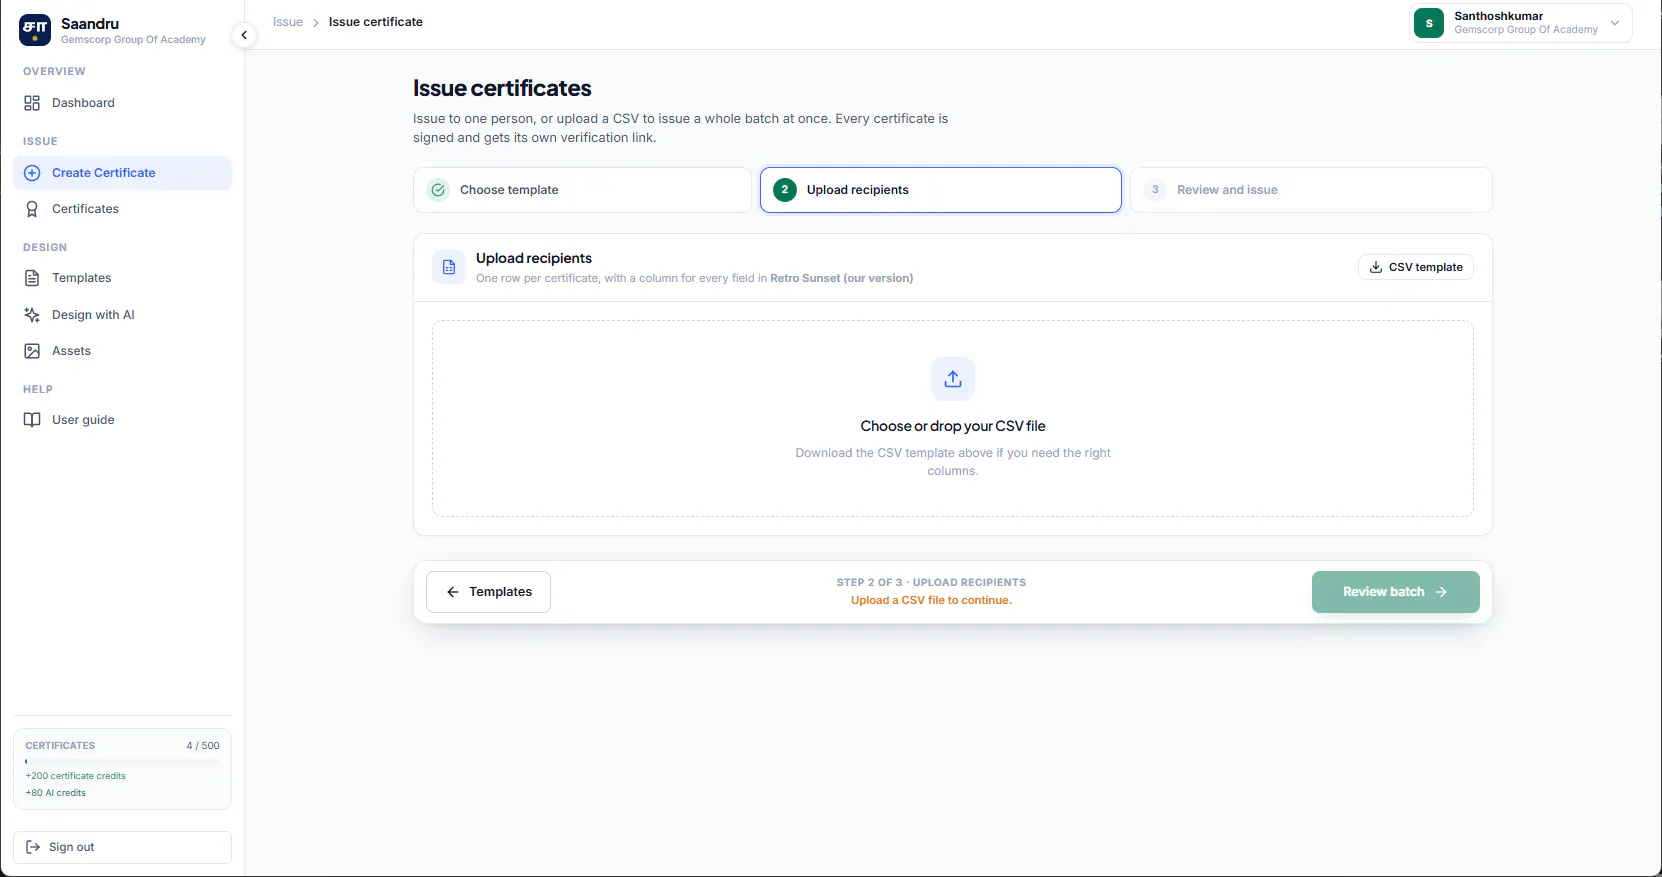Open the User guide book icon

pos(32,420)
